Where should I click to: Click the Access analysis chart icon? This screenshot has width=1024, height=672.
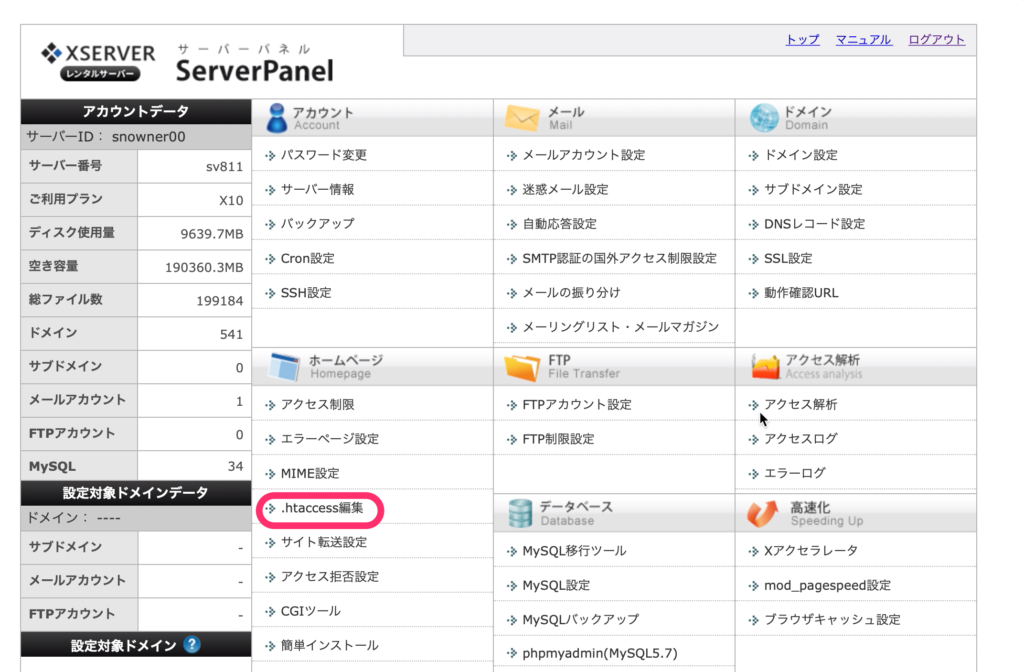click(764, 366)
